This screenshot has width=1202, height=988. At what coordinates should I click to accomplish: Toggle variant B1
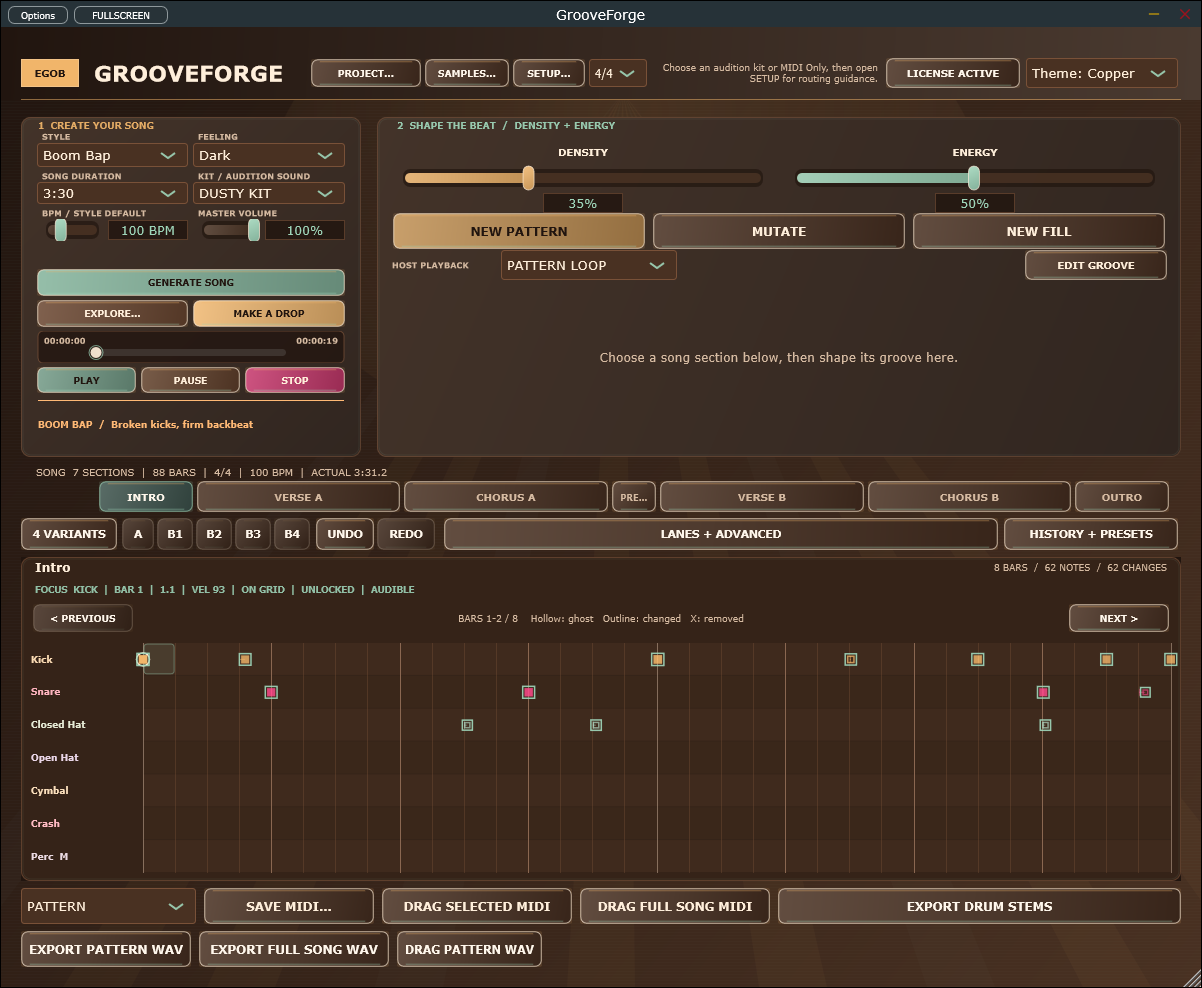[175, 534]
